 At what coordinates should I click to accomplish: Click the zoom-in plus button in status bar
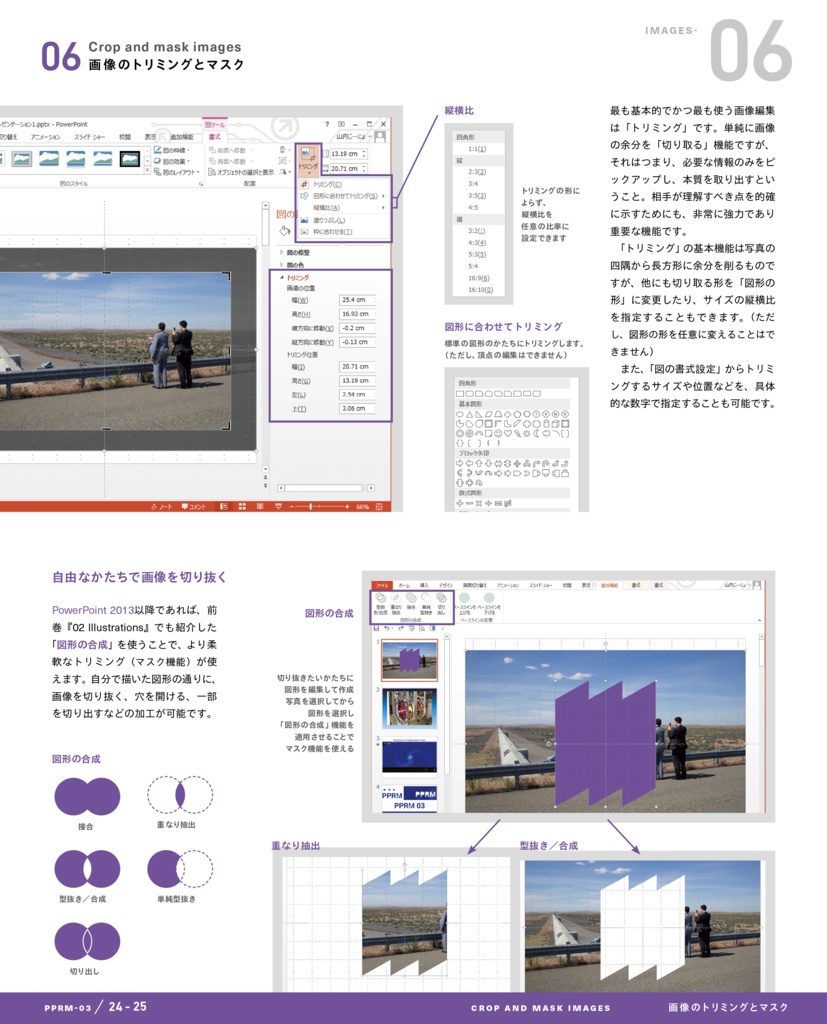pos(347,506)
